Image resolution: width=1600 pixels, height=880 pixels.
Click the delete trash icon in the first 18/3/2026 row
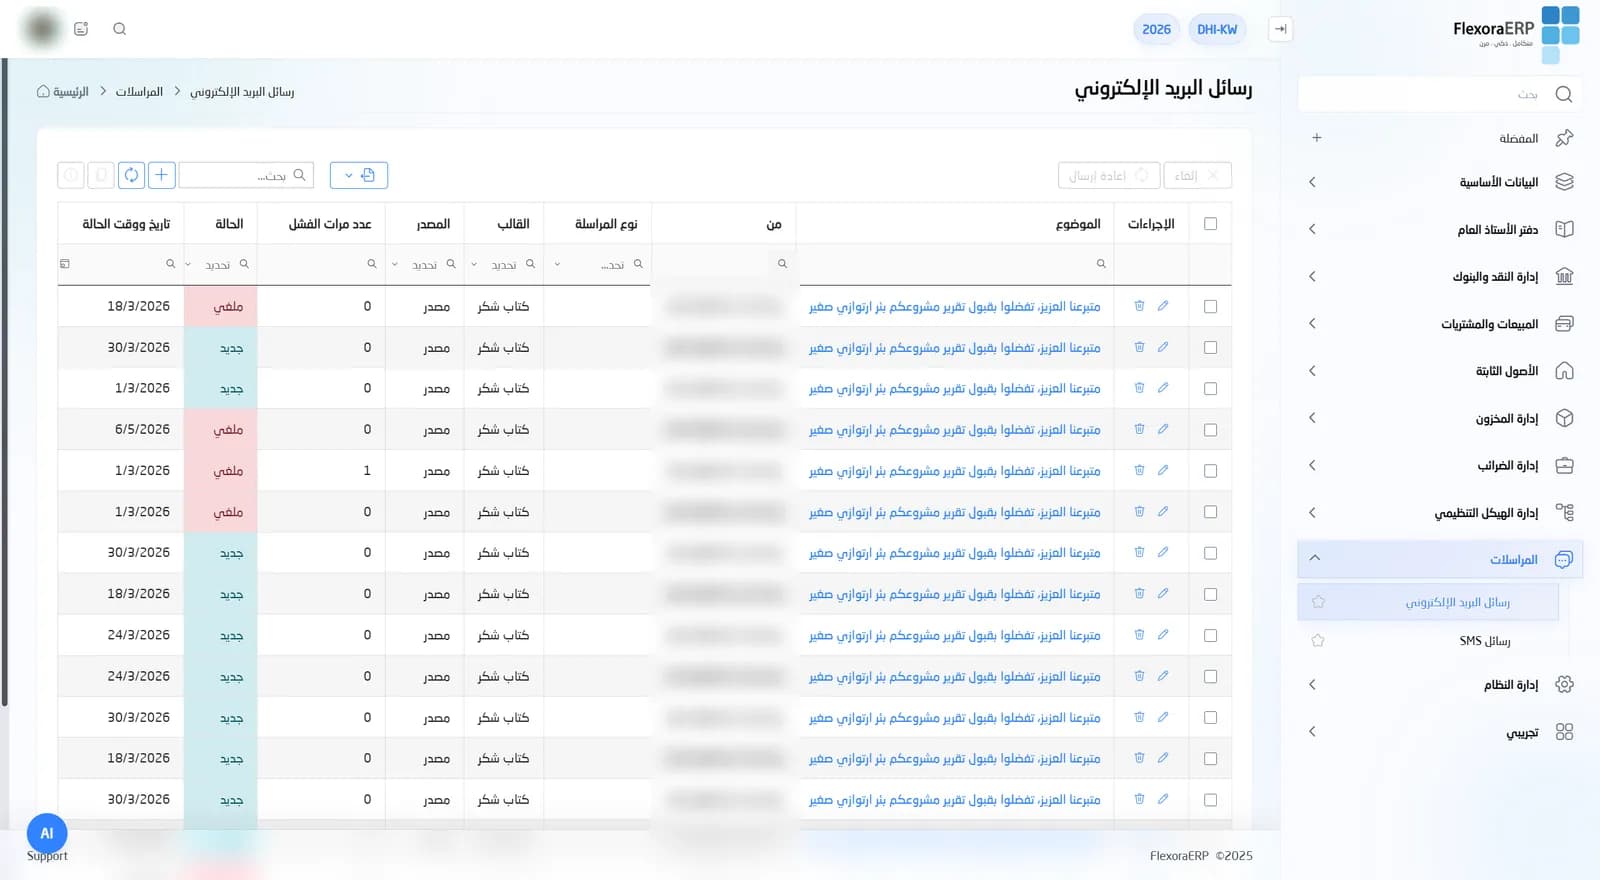(x=1139, y=306)
